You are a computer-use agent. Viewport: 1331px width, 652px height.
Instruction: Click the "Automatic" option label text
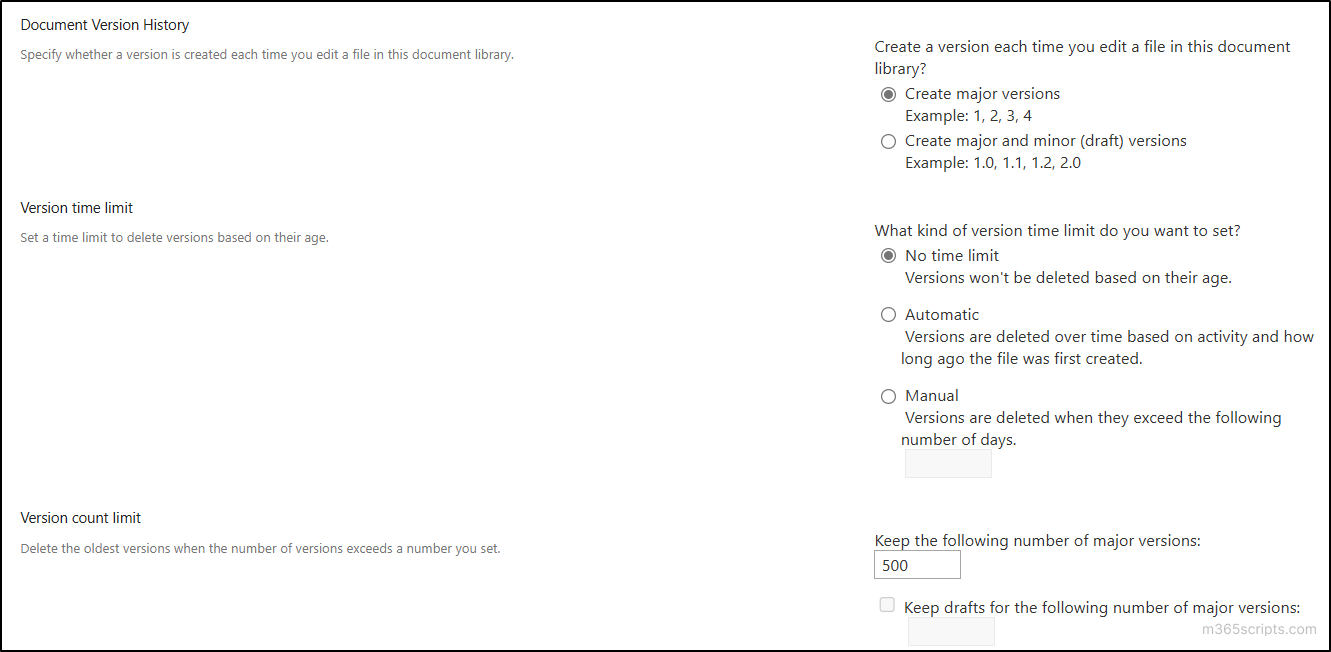point(941,314)
